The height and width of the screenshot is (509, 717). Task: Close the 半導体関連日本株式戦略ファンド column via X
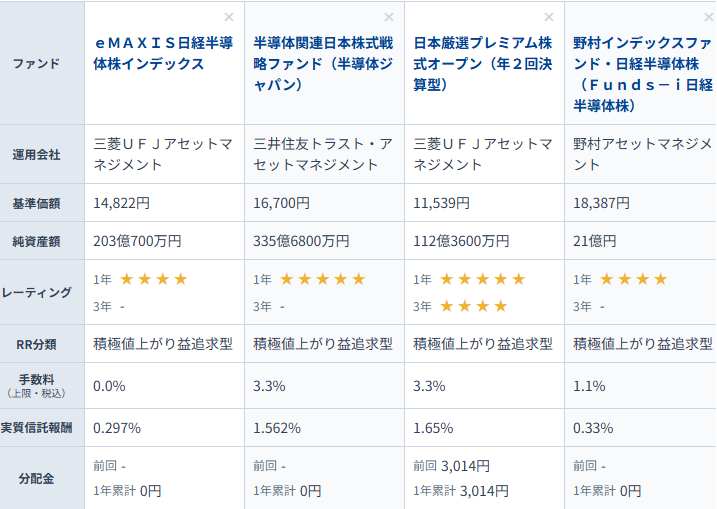click(x=389, y=17)
